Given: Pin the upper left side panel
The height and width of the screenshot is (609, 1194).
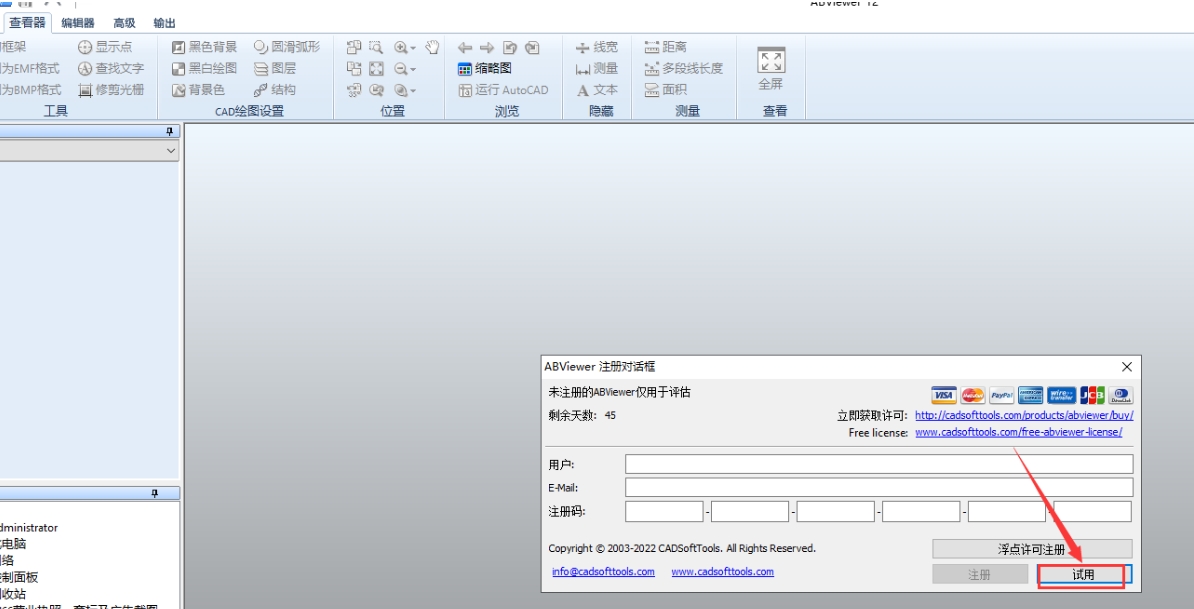Looking at the screenshot, I should pos(170,131).
